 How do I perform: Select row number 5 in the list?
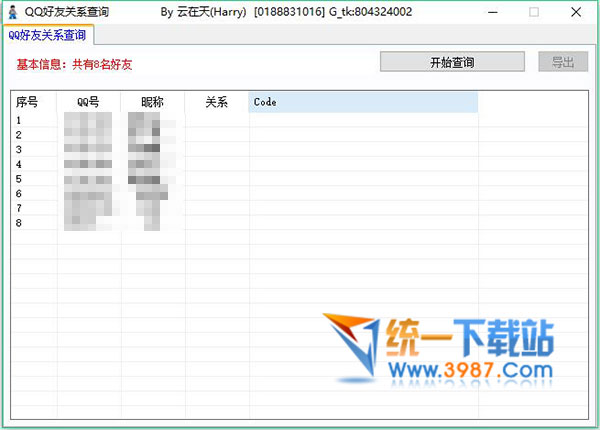tap(300, 179)
